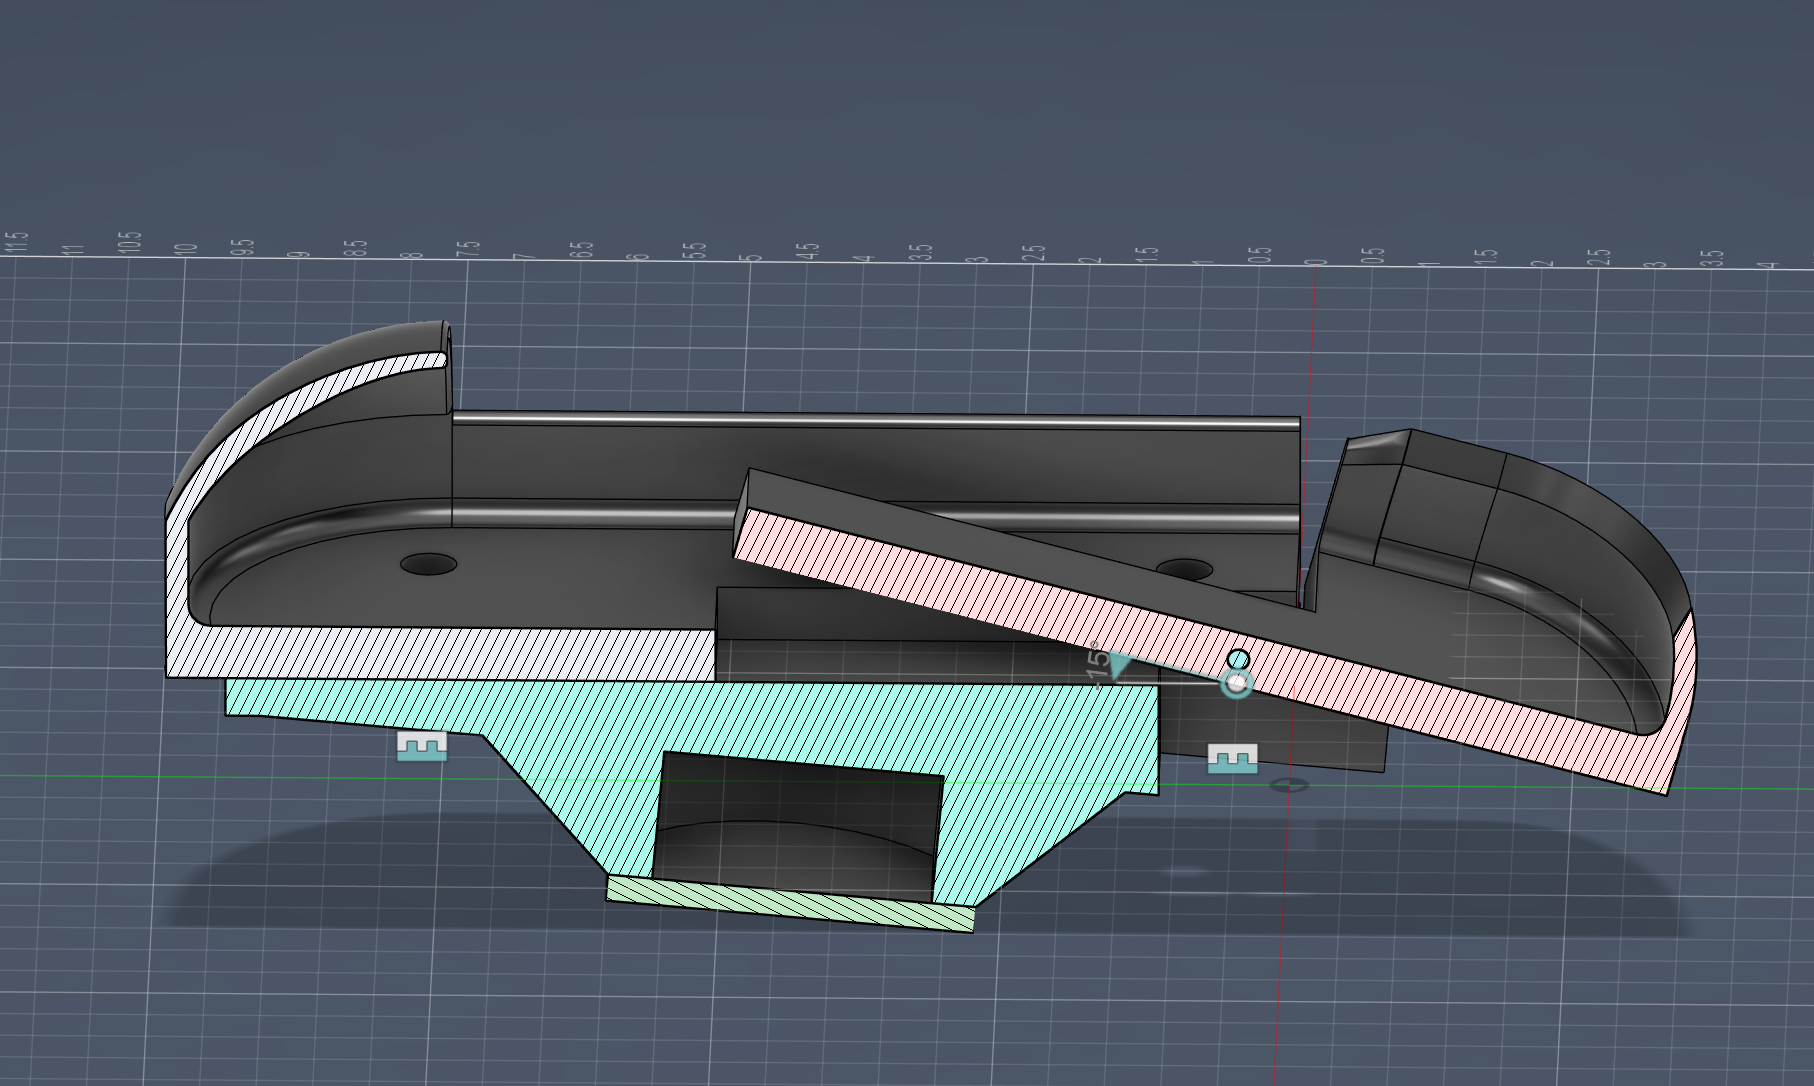Select the light green hatched bottom plate
Image resolution: width=1814 pixels, height=1086 pixels.
coord(790,903)
